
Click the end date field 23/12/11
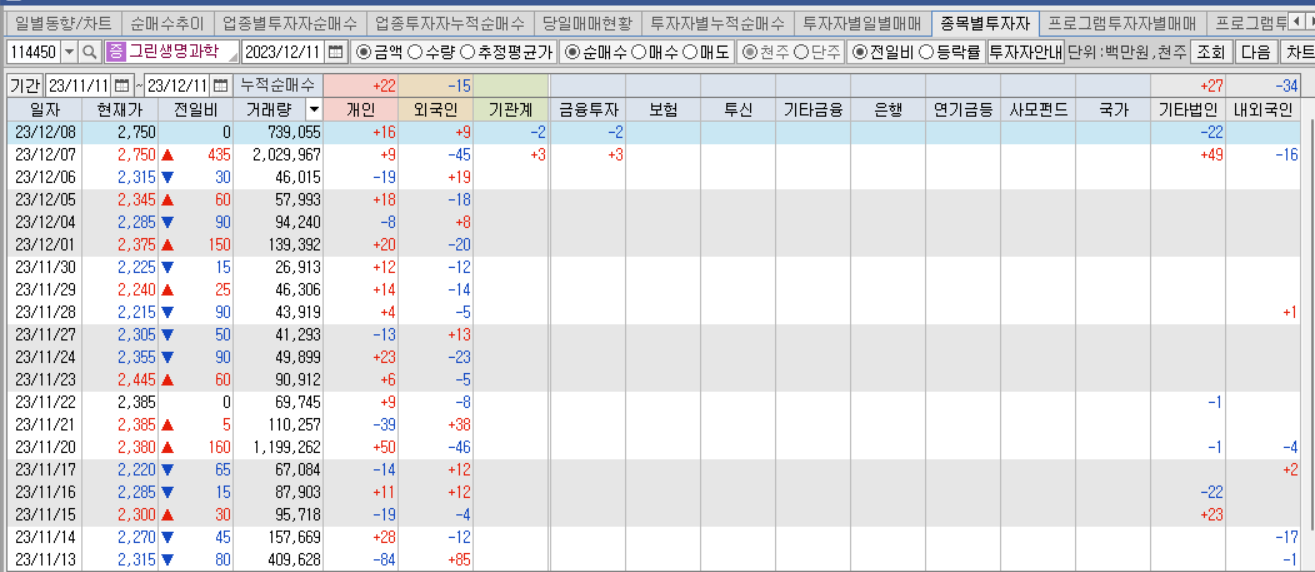pyautogui.click(x=177, y=86)
